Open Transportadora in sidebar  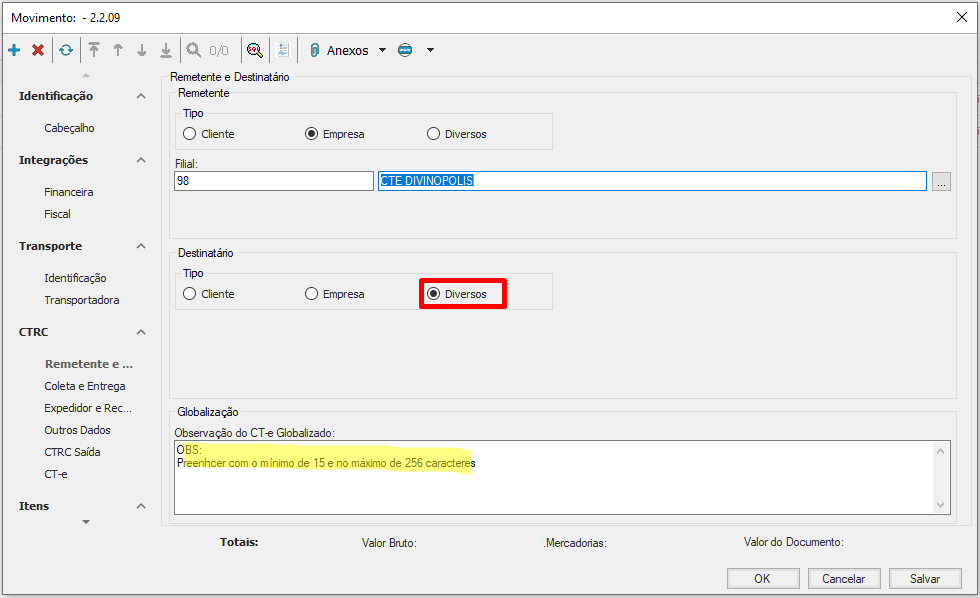pyautogui.click(x=82, y=300)
